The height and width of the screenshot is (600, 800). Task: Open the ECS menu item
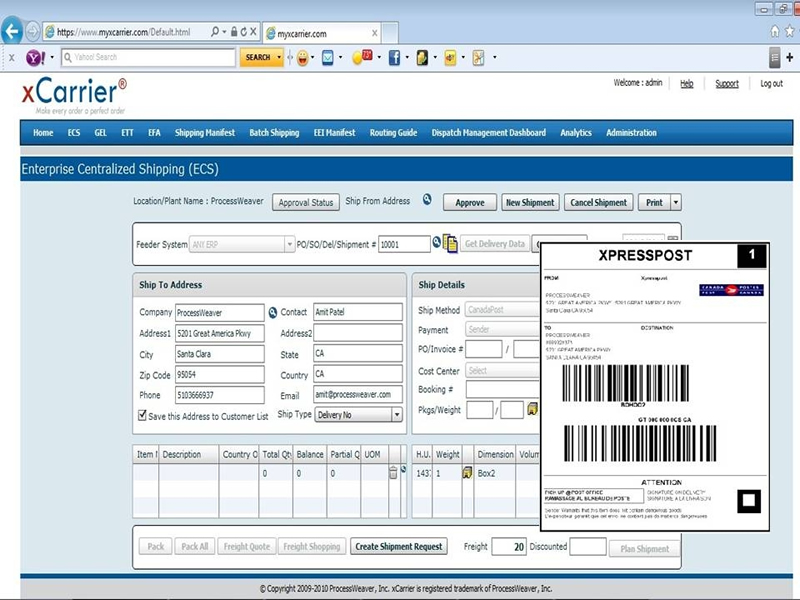74,133
